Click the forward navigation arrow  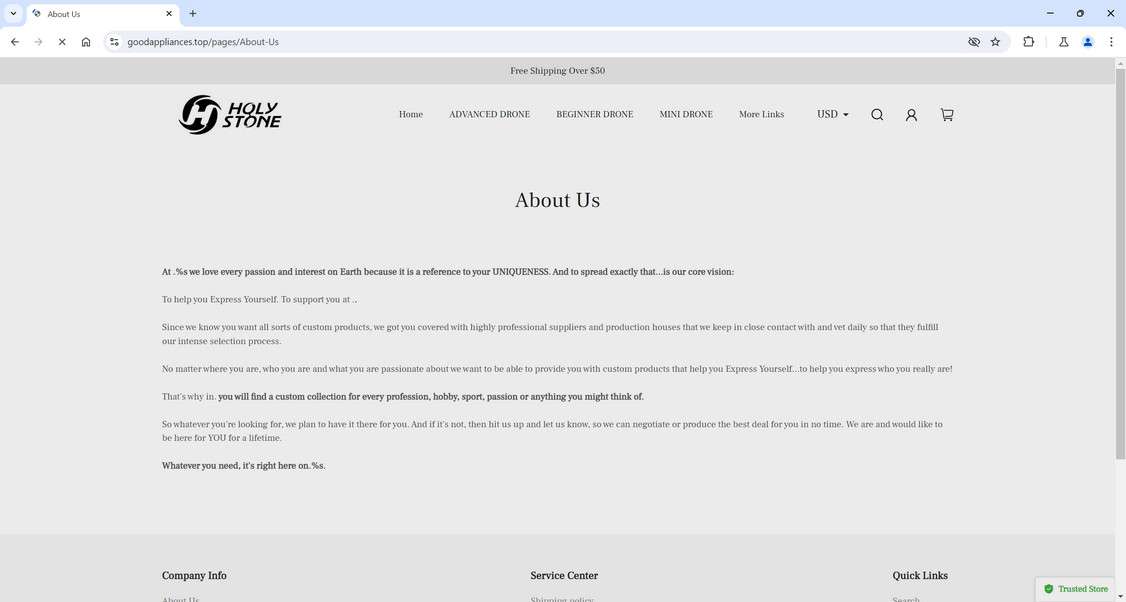[x=38, y=42]
